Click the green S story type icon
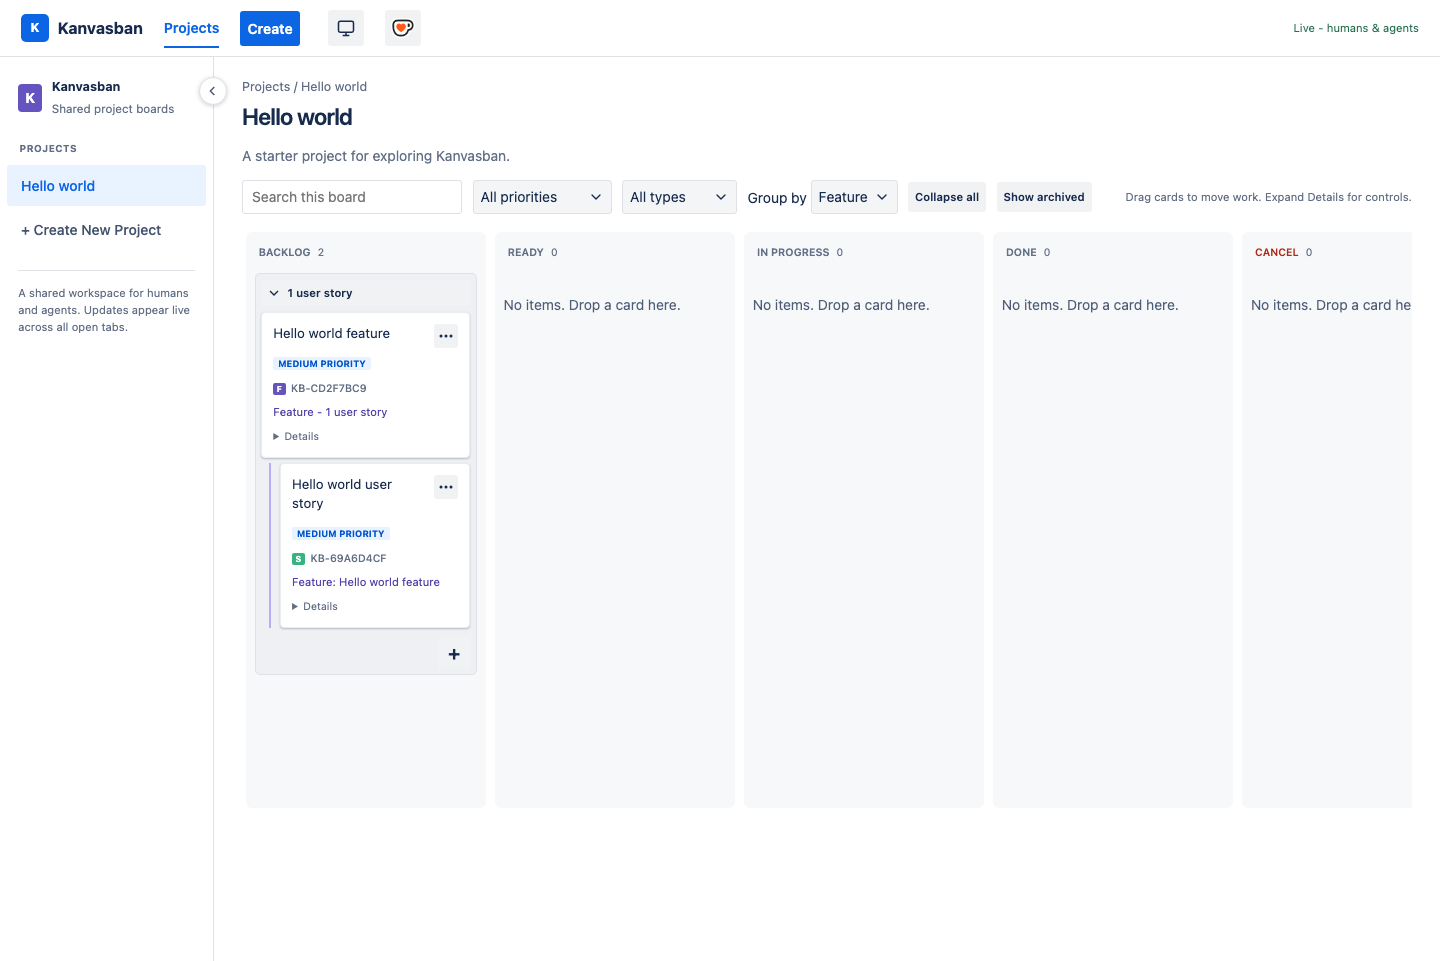The height and width of the screenshot is (961, 1440). pyautogui.click(x=298, y=559)
